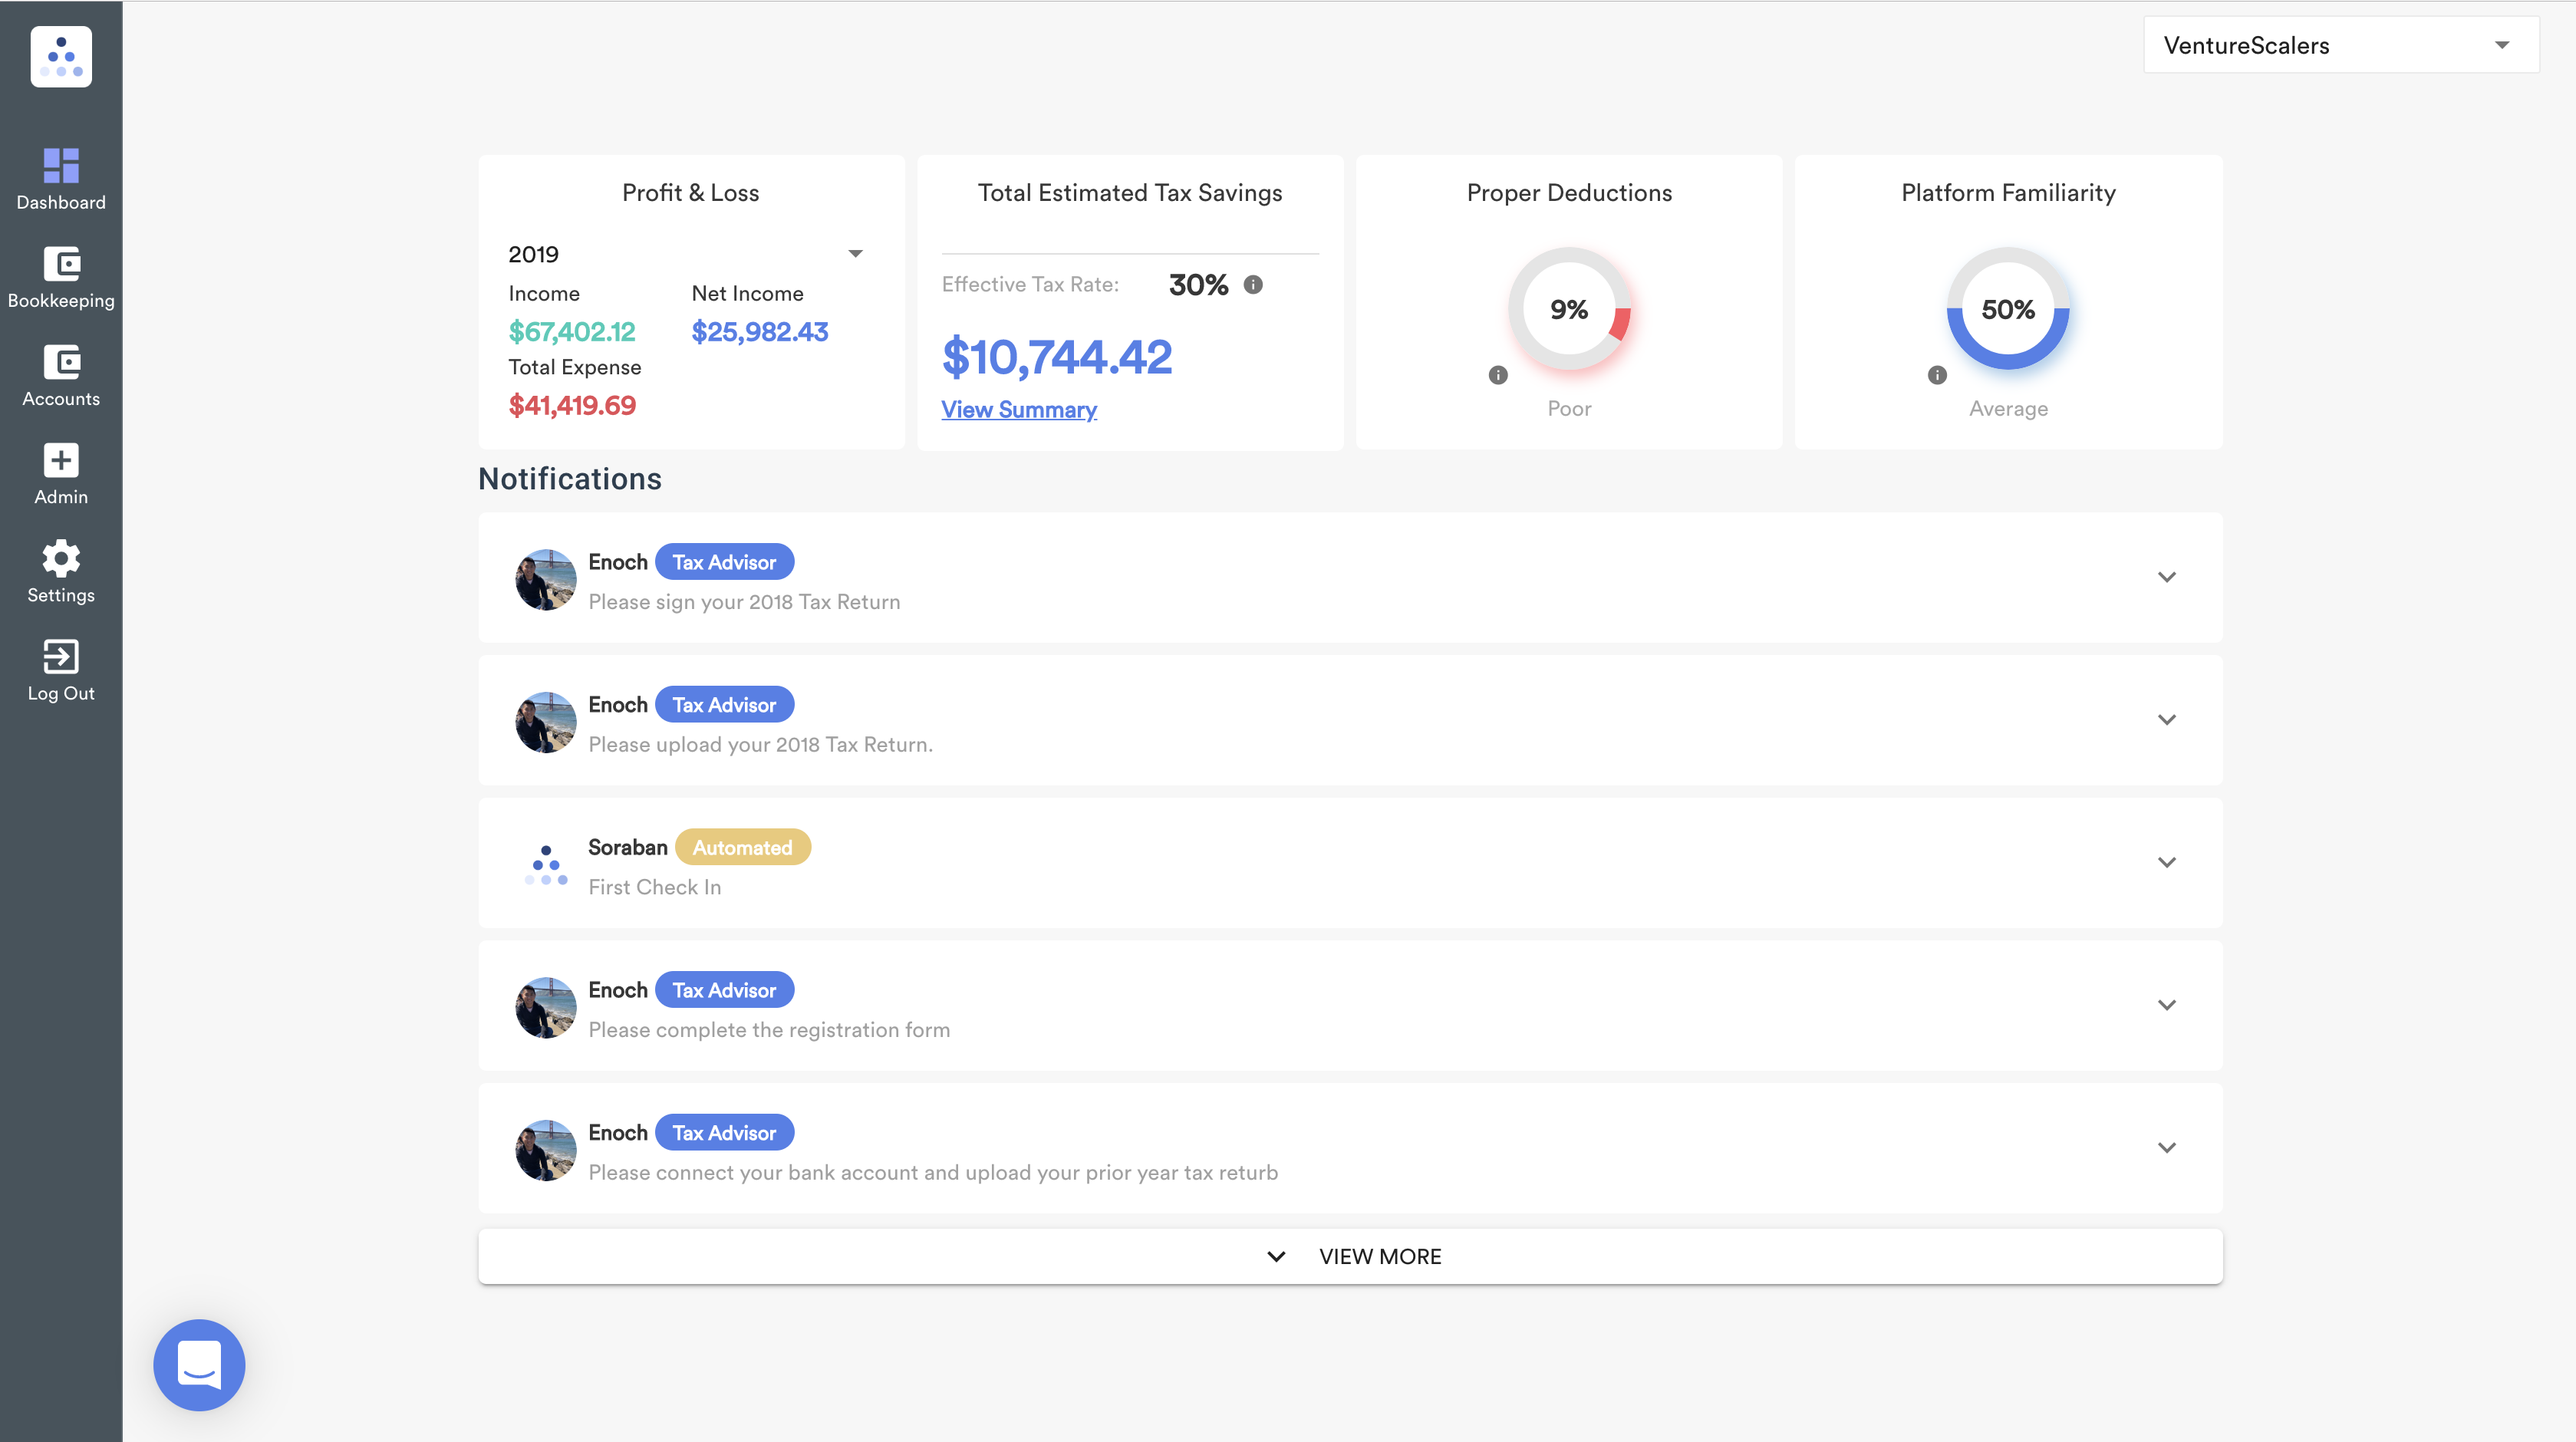The height and width of the screenshot is (1442, 2576).
Task: Click the Soraban sender name in notifications
Action: 627,847
